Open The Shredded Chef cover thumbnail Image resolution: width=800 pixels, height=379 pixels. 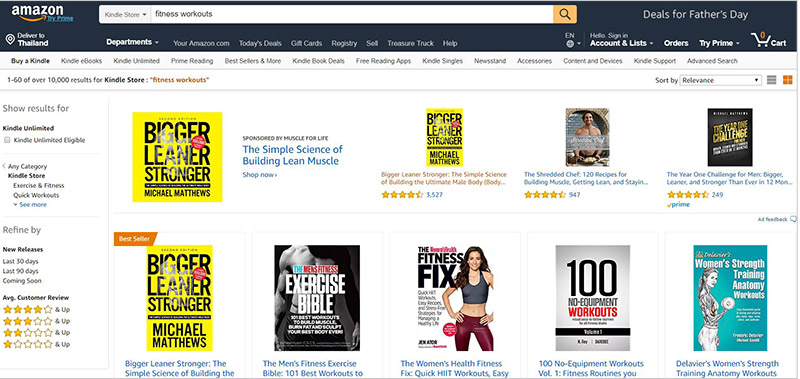(x=587, y=137)
